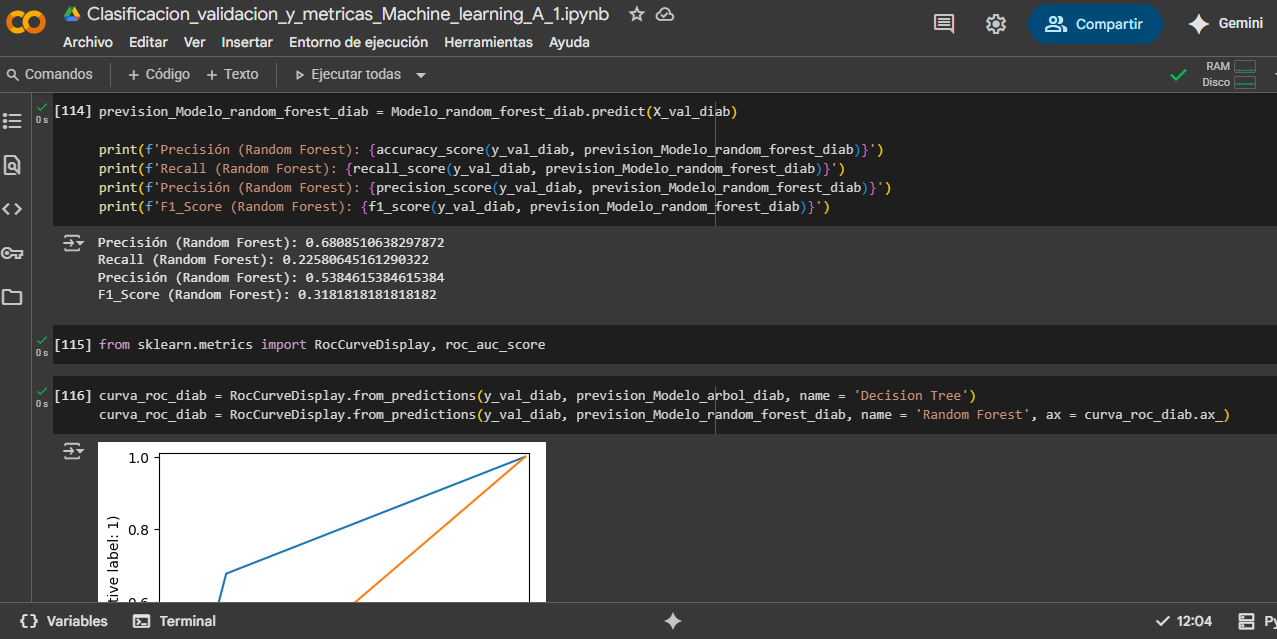
Task: Open the files folder sidebar icon
Action: tap(12, 297)
